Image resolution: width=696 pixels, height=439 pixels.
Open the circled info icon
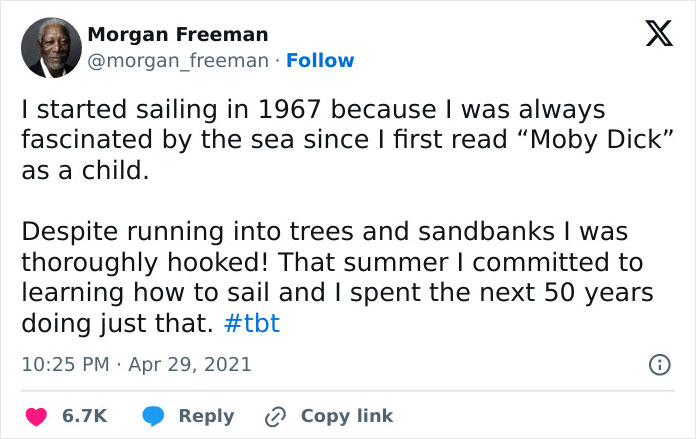point(659,366)
